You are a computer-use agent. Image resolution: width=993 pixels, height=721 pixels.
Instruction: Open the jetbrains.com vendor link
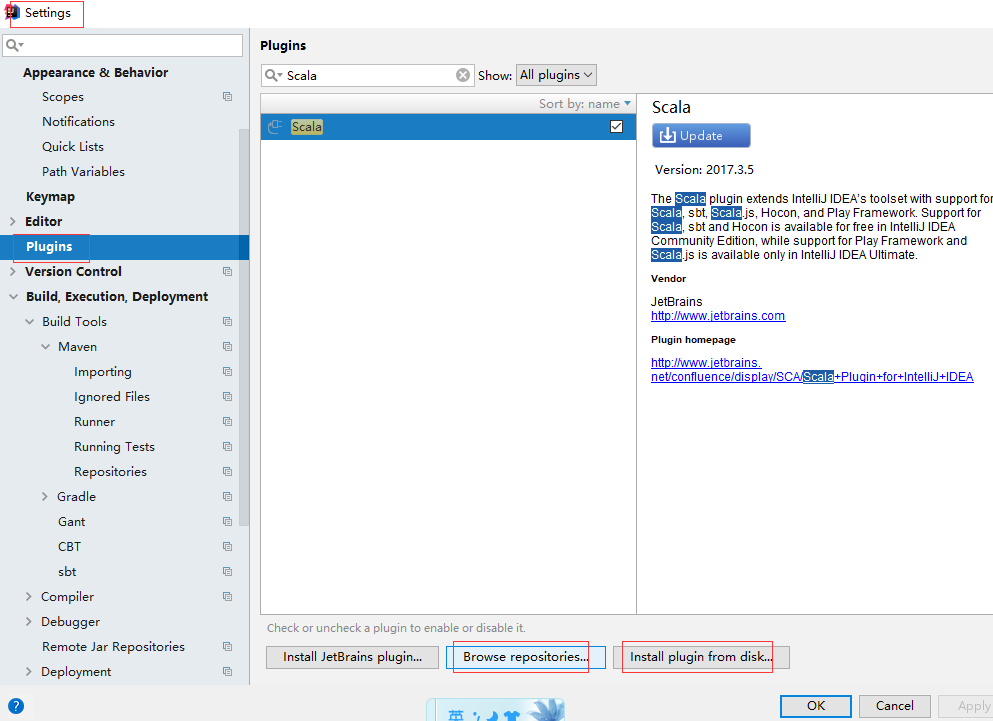pyautogui.click(x=718, y=316)
